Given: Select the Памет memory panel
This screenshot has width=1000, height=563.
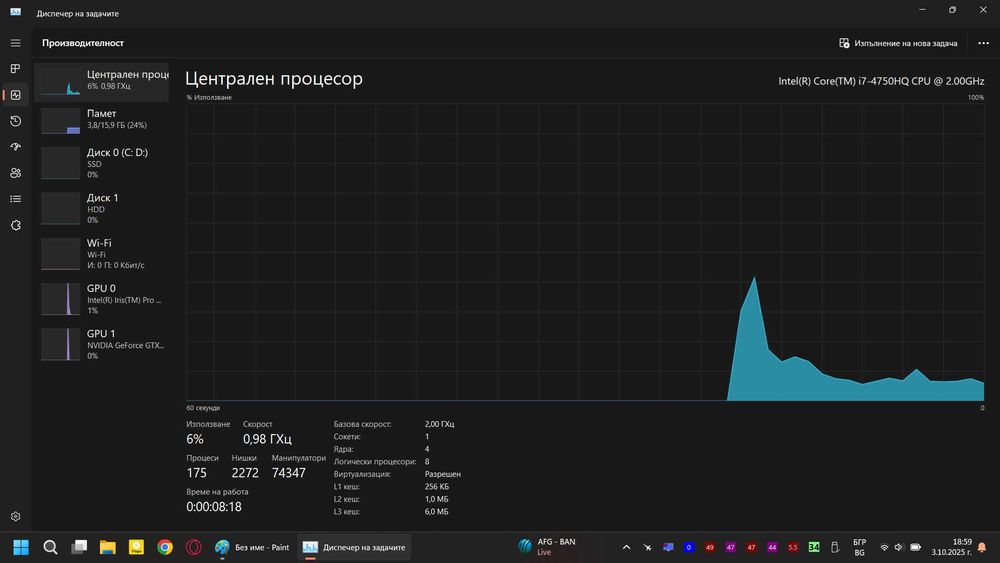Looking at the screenshot, I should click(x=102, y=120).
